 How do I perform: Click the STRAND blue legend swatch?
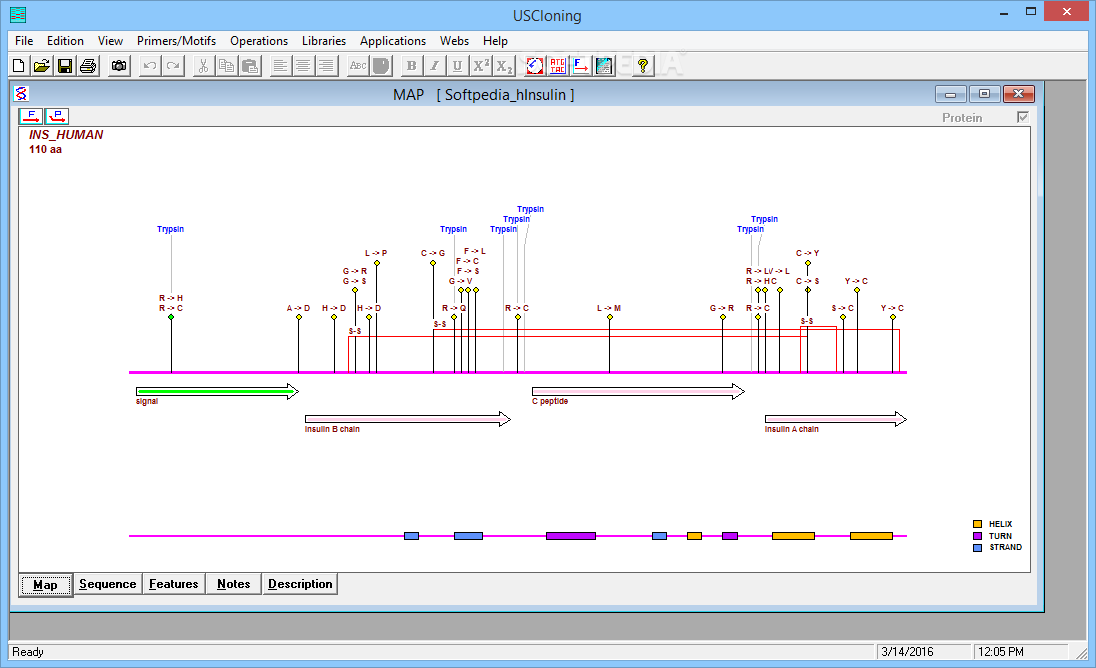[977, 548]
